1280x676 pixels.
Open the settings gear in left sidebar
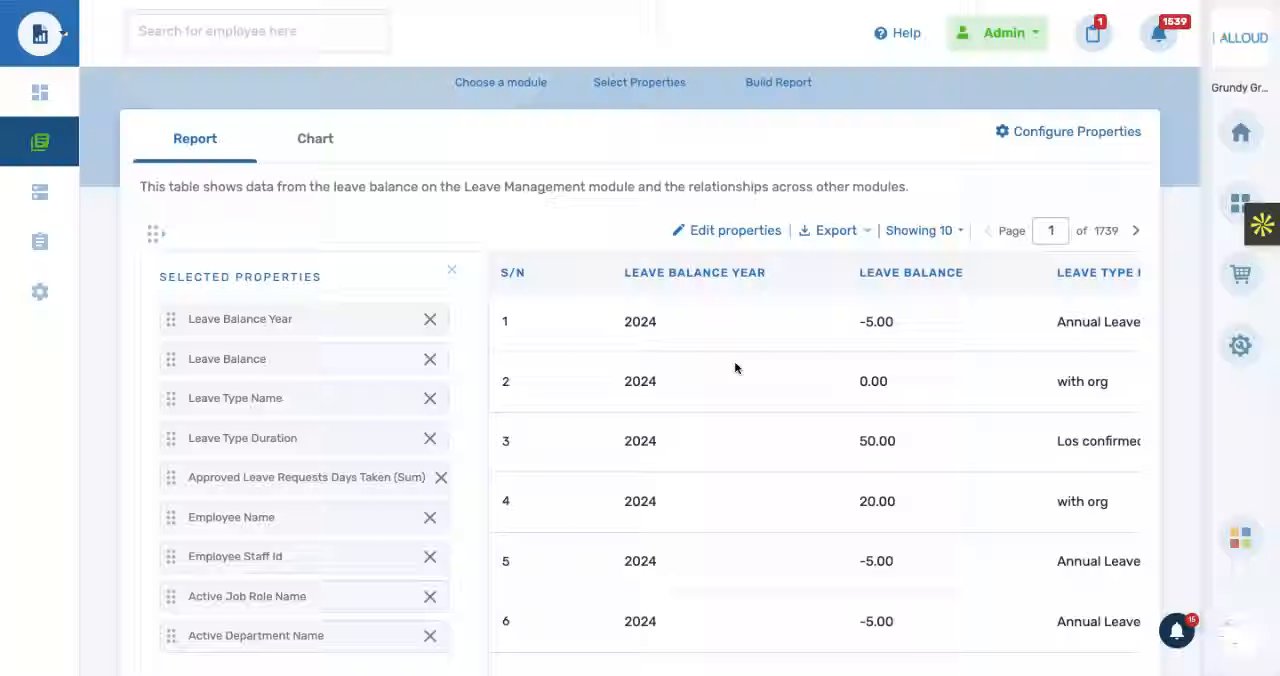40,292
